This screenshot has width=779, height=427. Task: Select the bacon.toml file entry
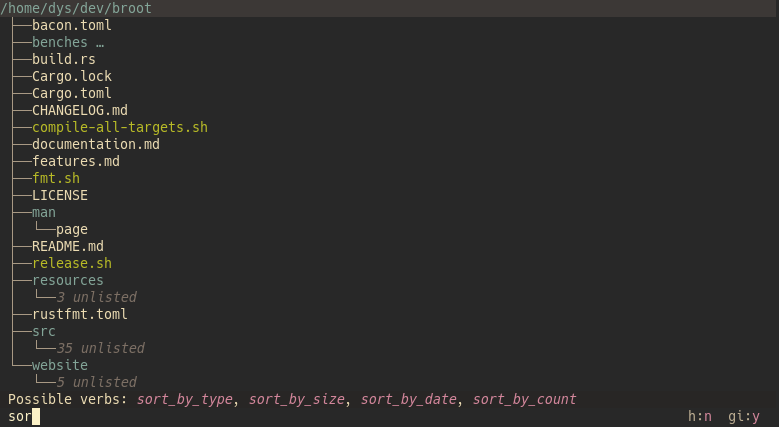(72, 25)
